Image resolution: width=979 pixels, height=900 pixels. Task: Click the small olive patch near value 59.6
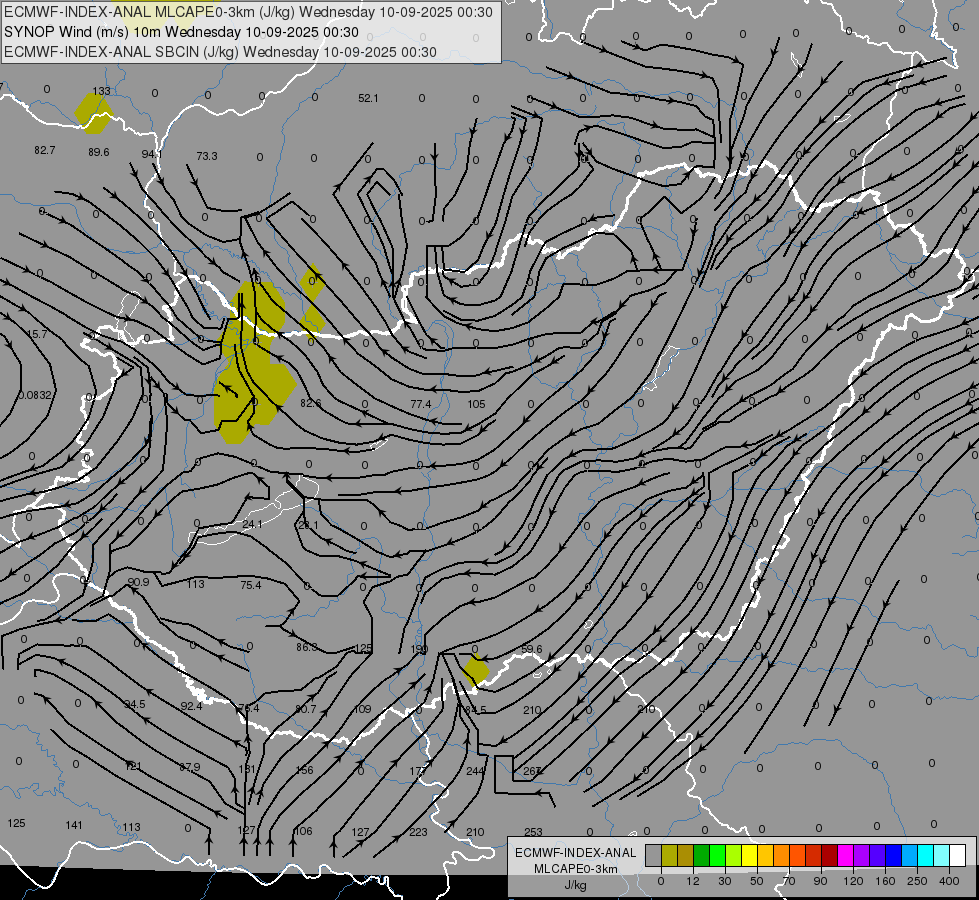tap(476, 671)
